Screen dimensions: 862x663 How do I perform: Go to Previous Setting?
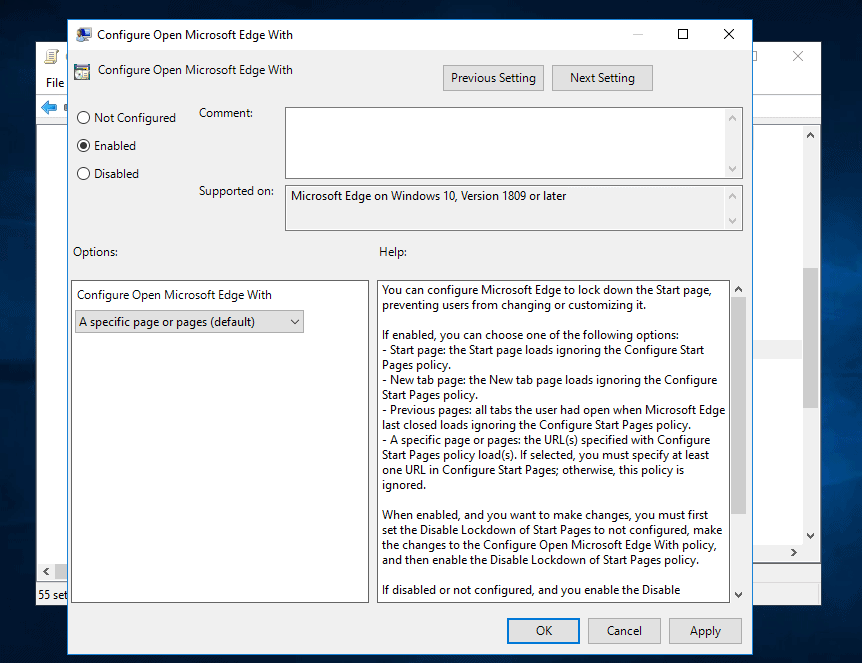[493, 78]
